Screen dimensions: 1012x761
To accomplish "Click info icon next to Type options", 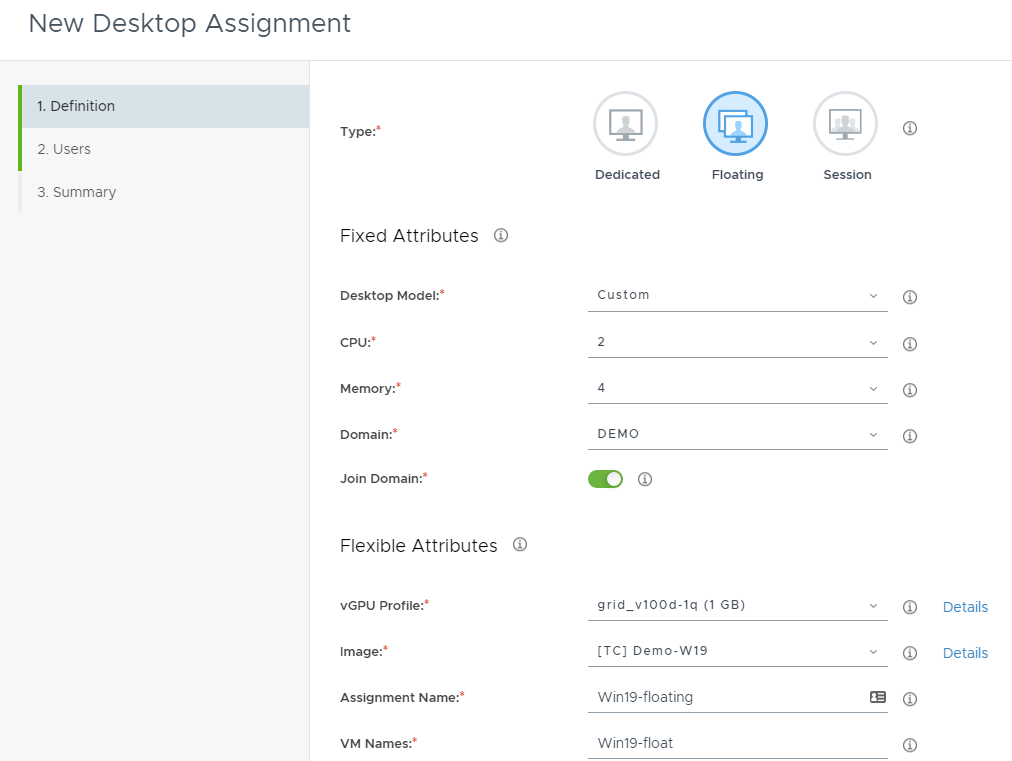I will click(910, 128).
